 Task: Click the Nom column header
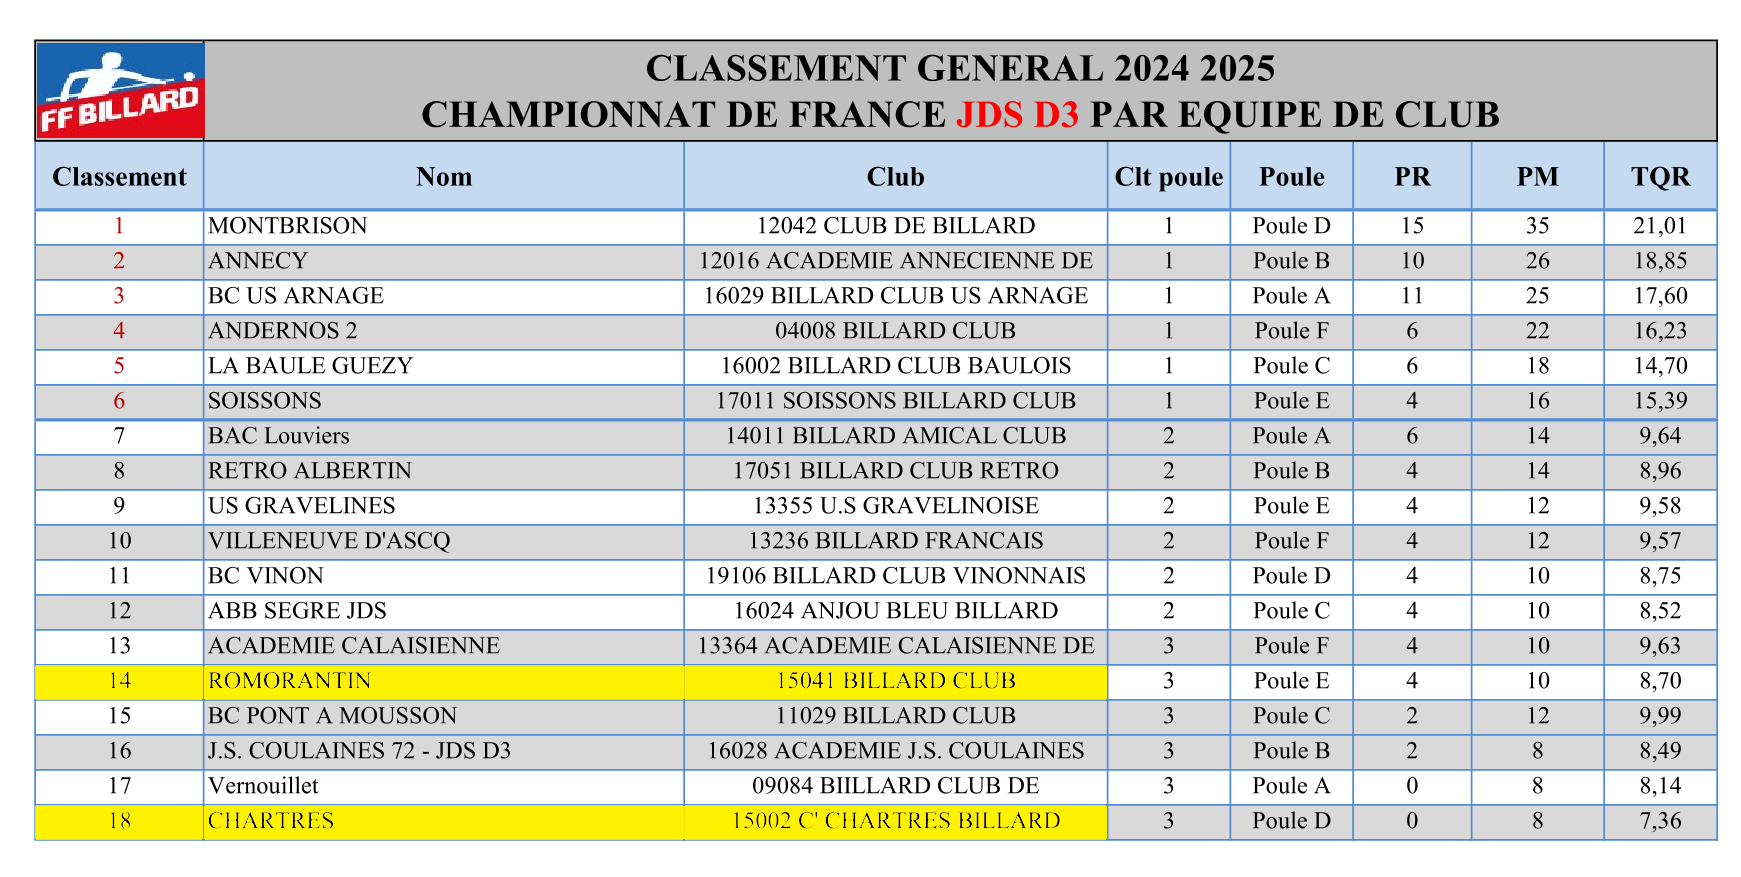[444, 176]
